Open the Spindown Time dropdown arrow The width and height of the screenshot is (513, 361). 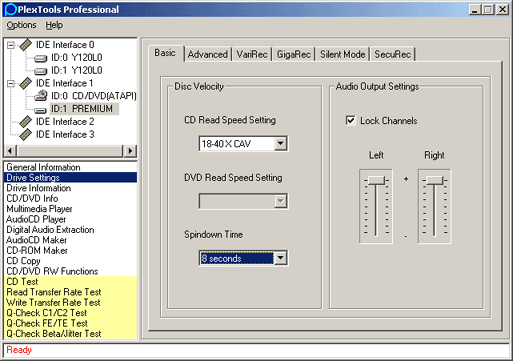click(280, 258)
